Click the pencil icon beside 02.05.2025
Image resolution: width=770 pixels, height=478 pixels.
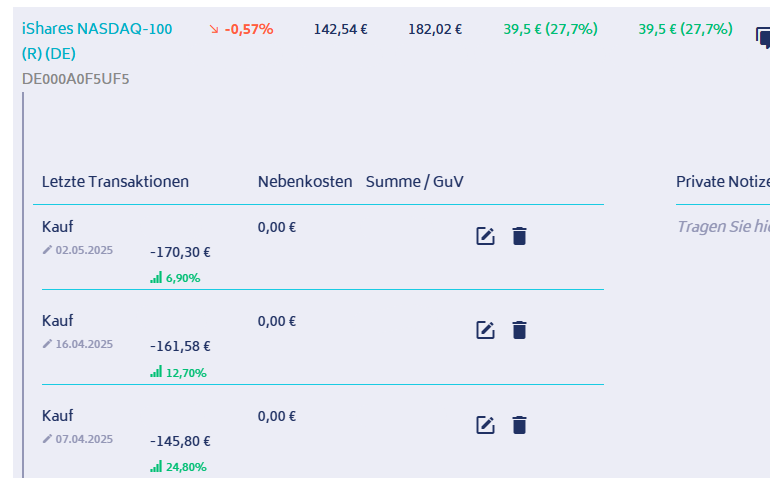click(x=47, y=250)
